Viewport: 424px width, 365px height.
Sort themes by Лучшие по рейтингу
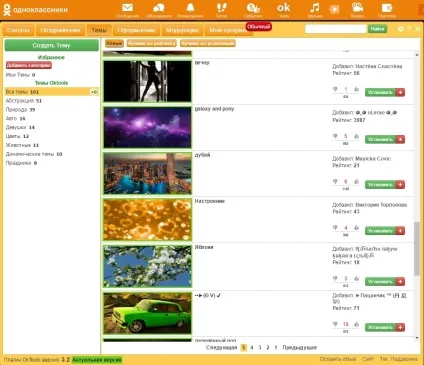click(x=152, y=43)
